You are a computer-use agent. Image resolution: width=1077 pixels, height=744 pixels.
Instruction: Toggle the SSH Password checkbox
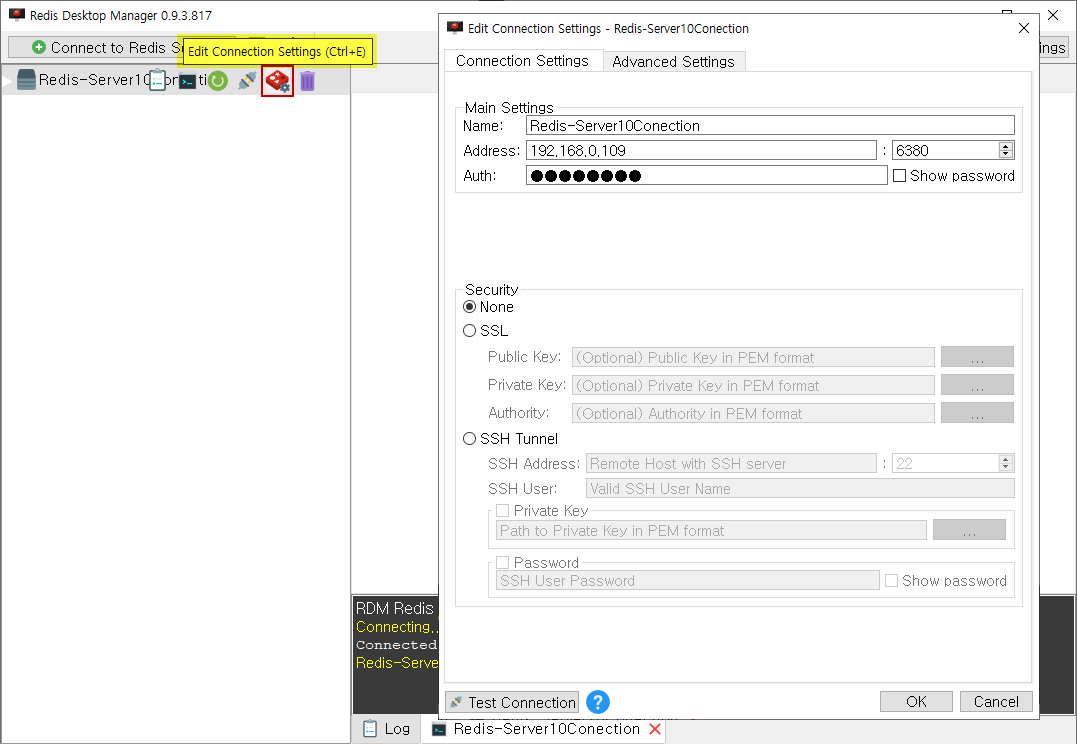(503, 563)
